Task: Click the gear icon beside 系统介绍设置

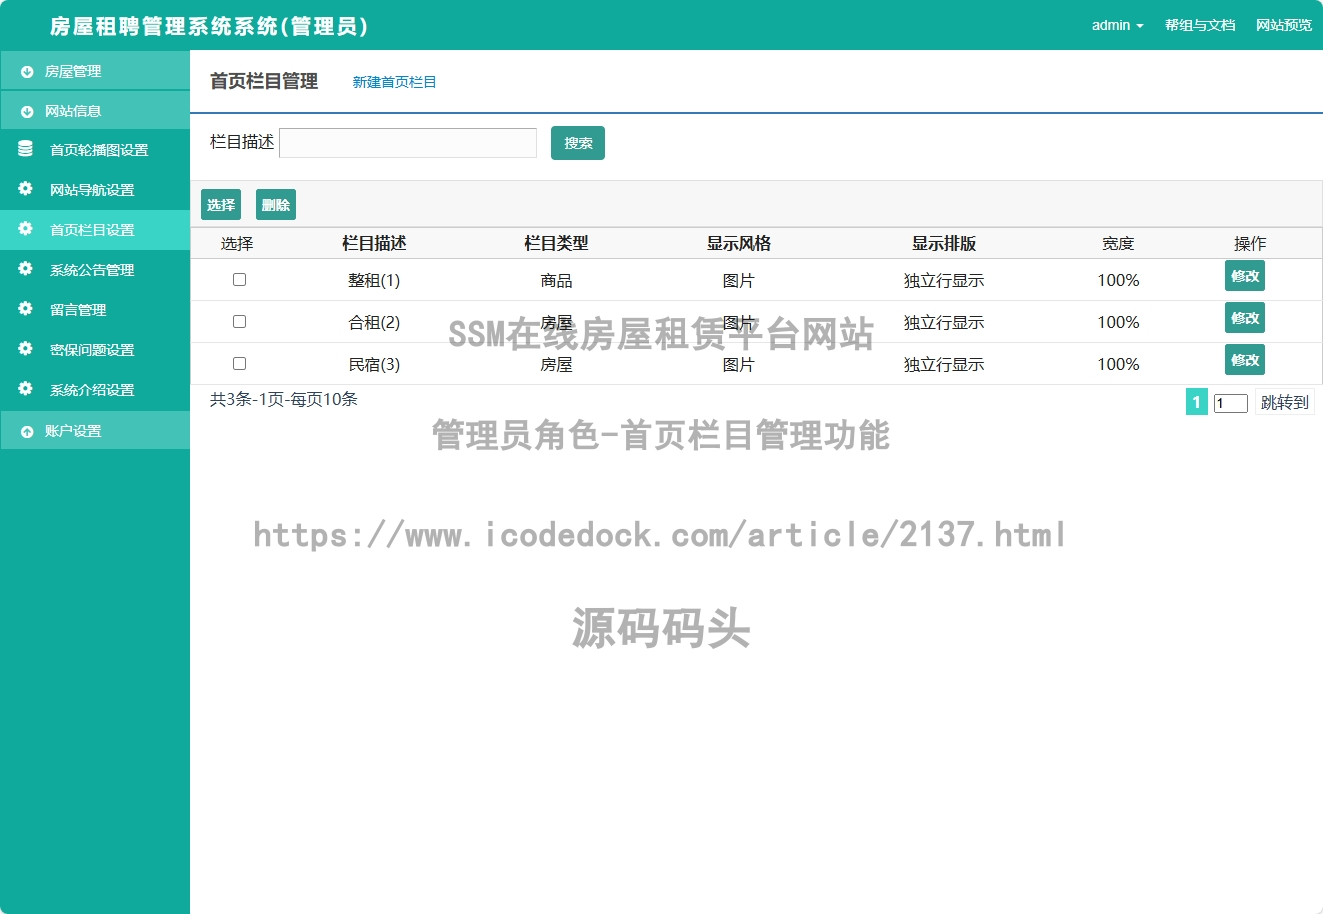Action: click(x=25, y=389)
